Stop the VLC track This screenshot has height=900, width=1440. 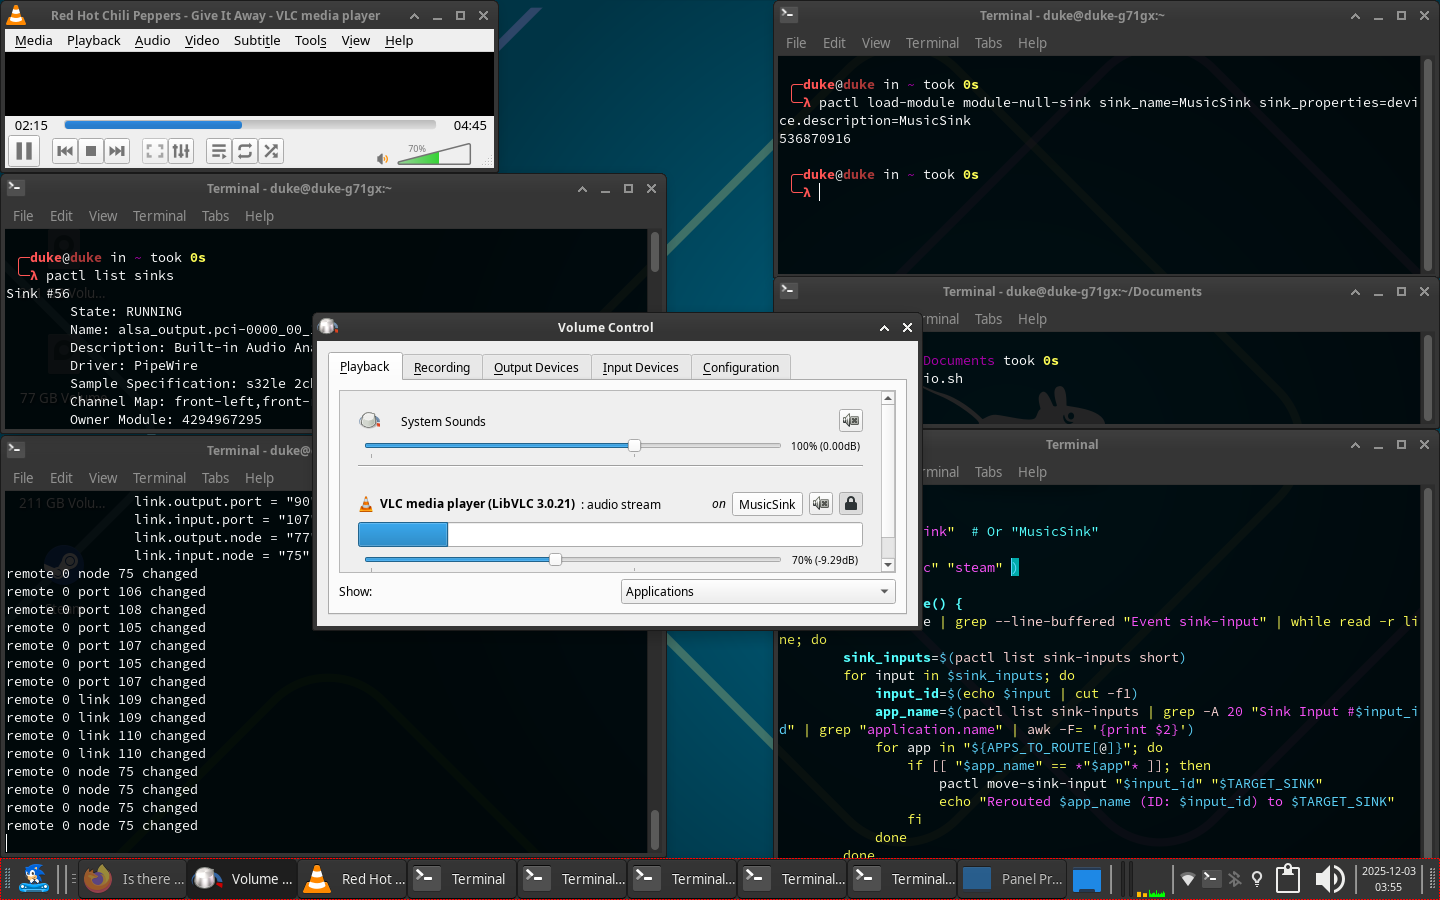91,151
